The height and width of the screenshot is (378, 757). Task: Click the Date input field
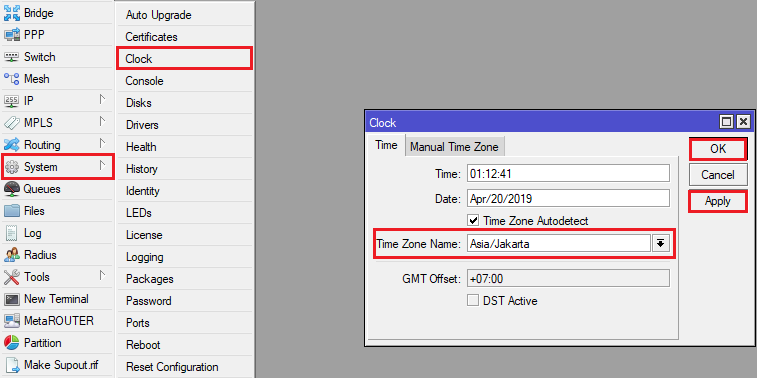tap(568, 198)
